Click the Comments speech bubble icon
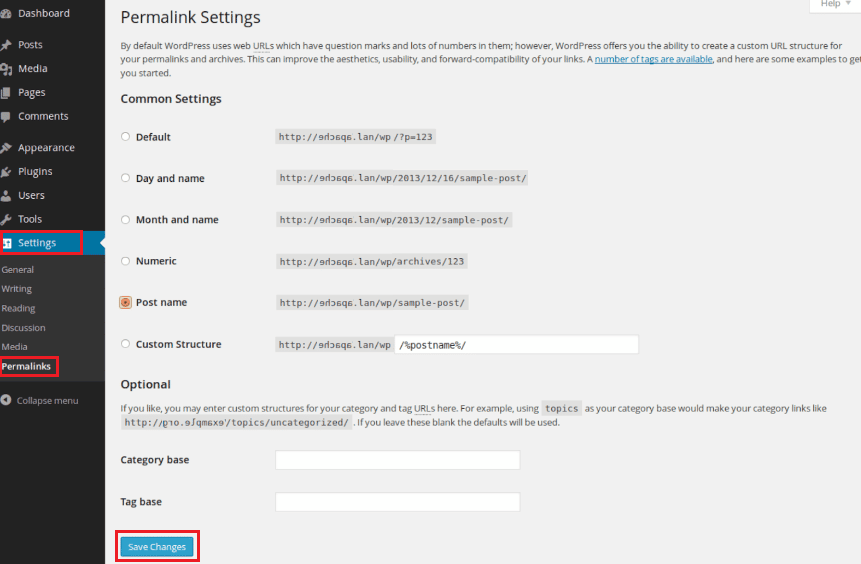Viewport: 861px width, 564px height. [5, 116]
